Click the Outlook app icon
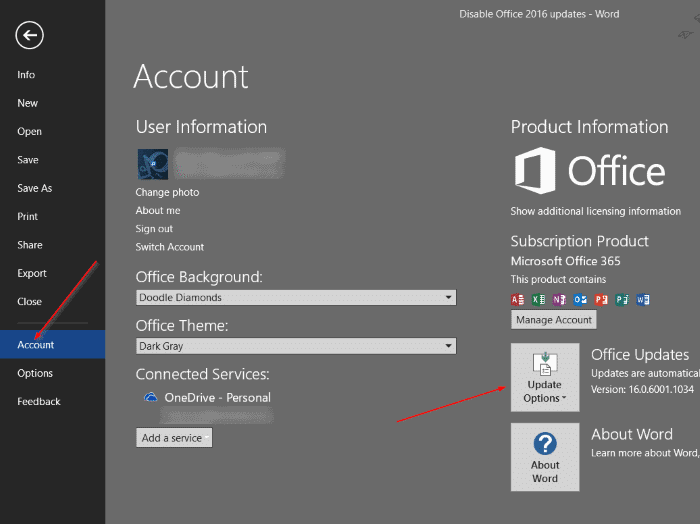This screenshot has height=524, width=700. [580, 299]
